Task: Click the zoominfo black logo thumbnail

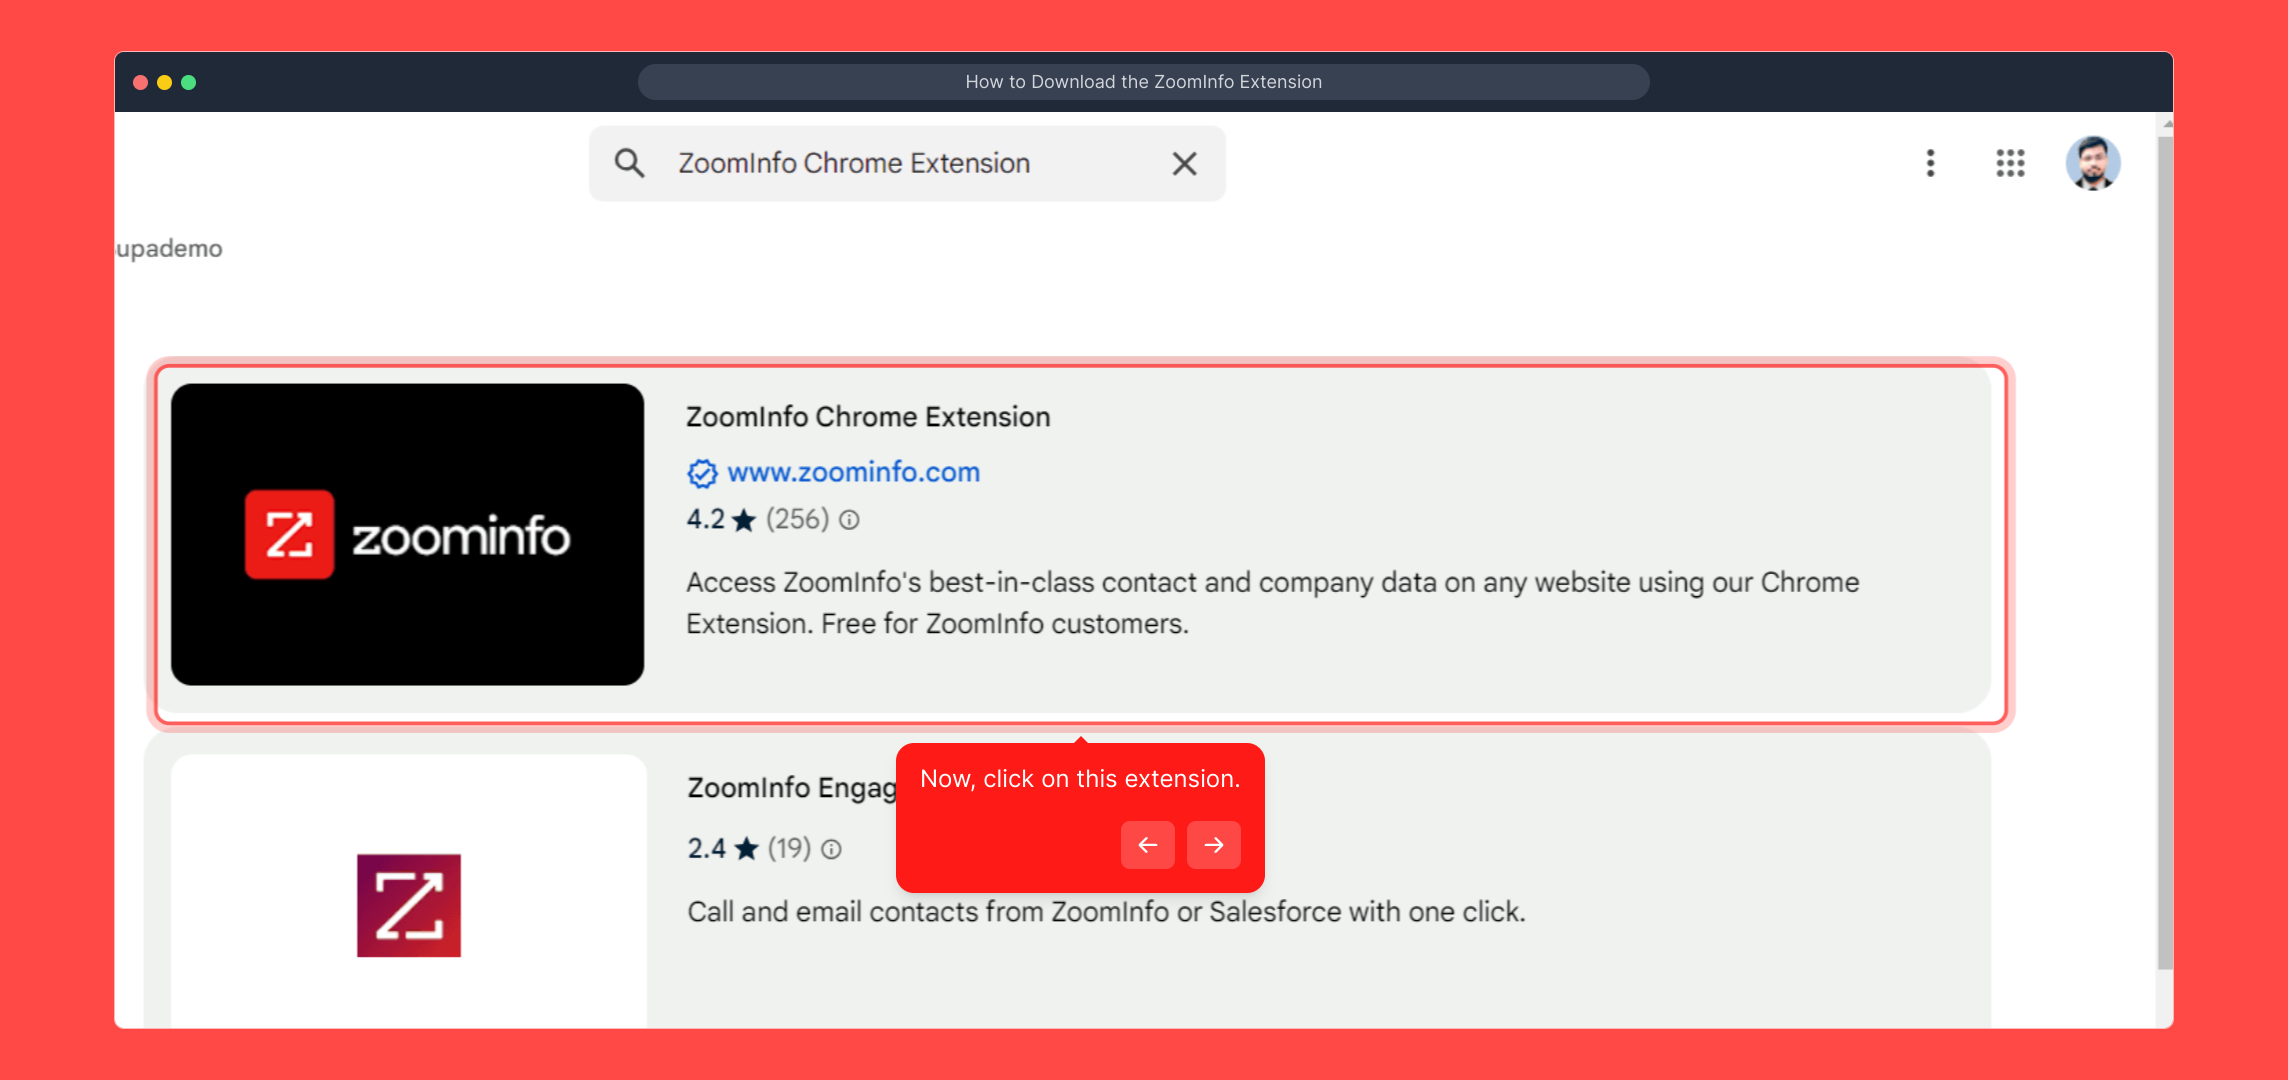Action: 407,534
